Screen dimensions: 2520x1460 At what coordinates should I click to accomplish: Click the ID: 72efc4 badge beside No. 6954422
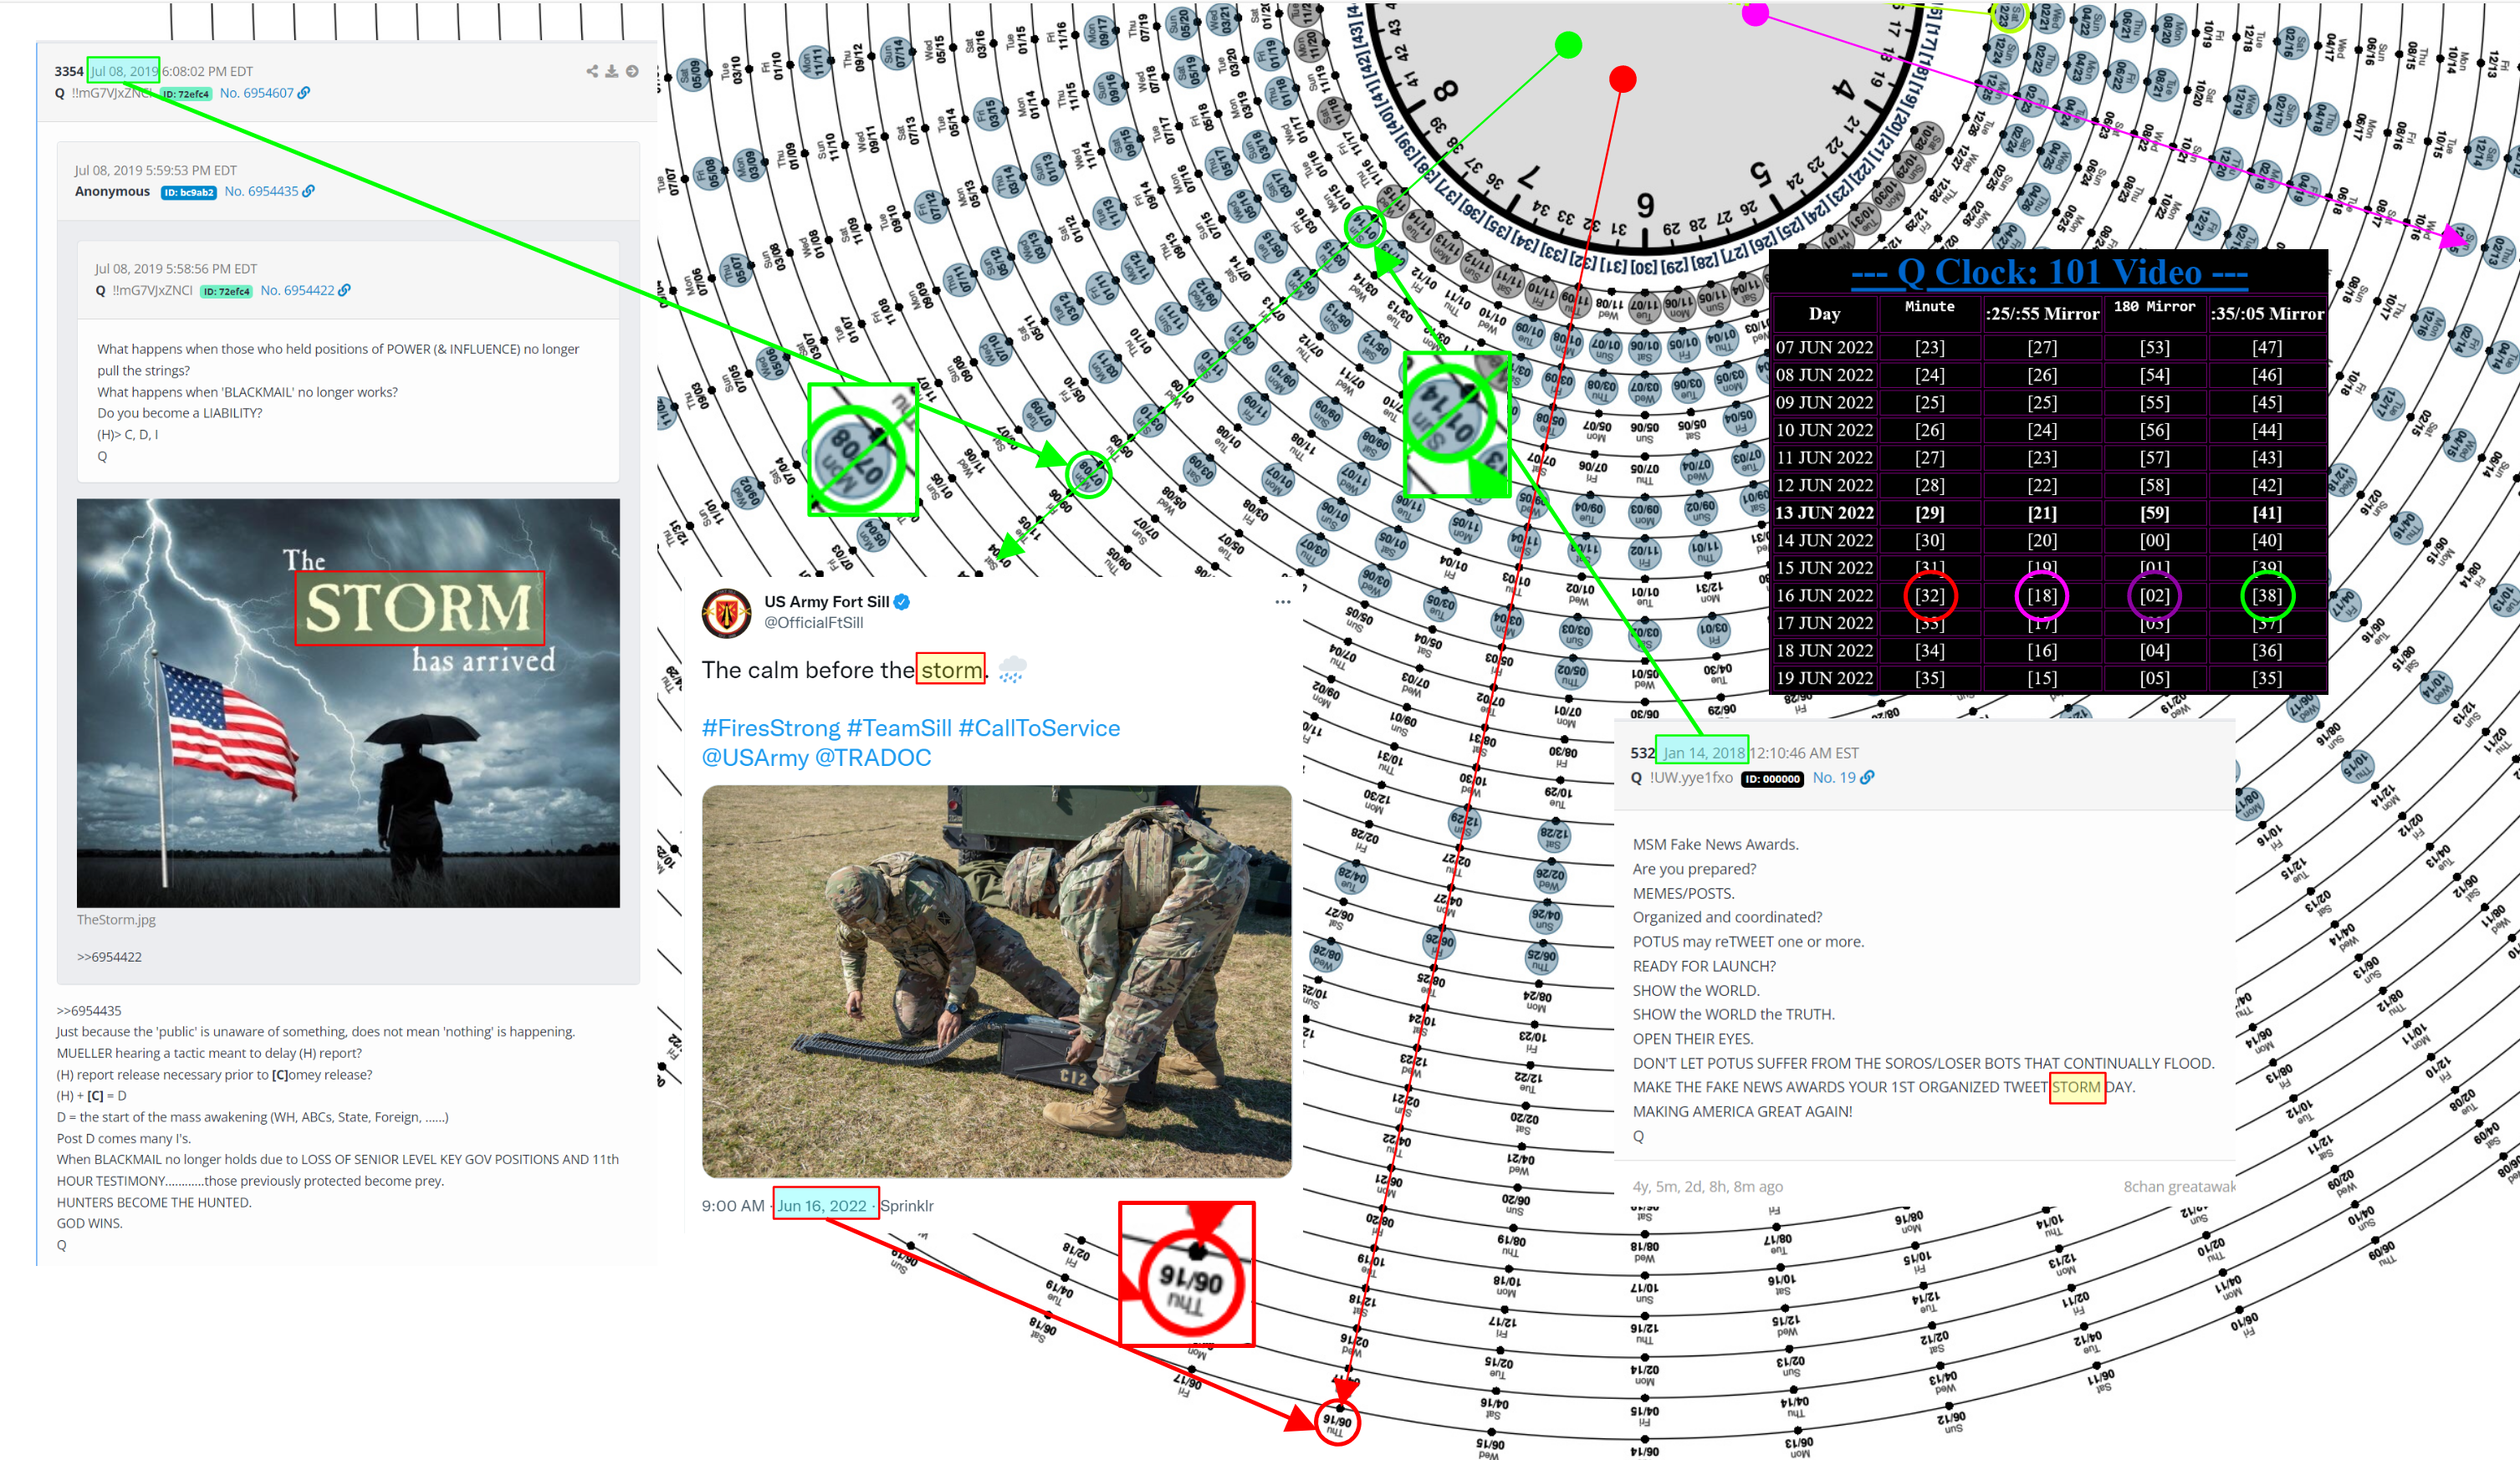[x=226, y=291]
